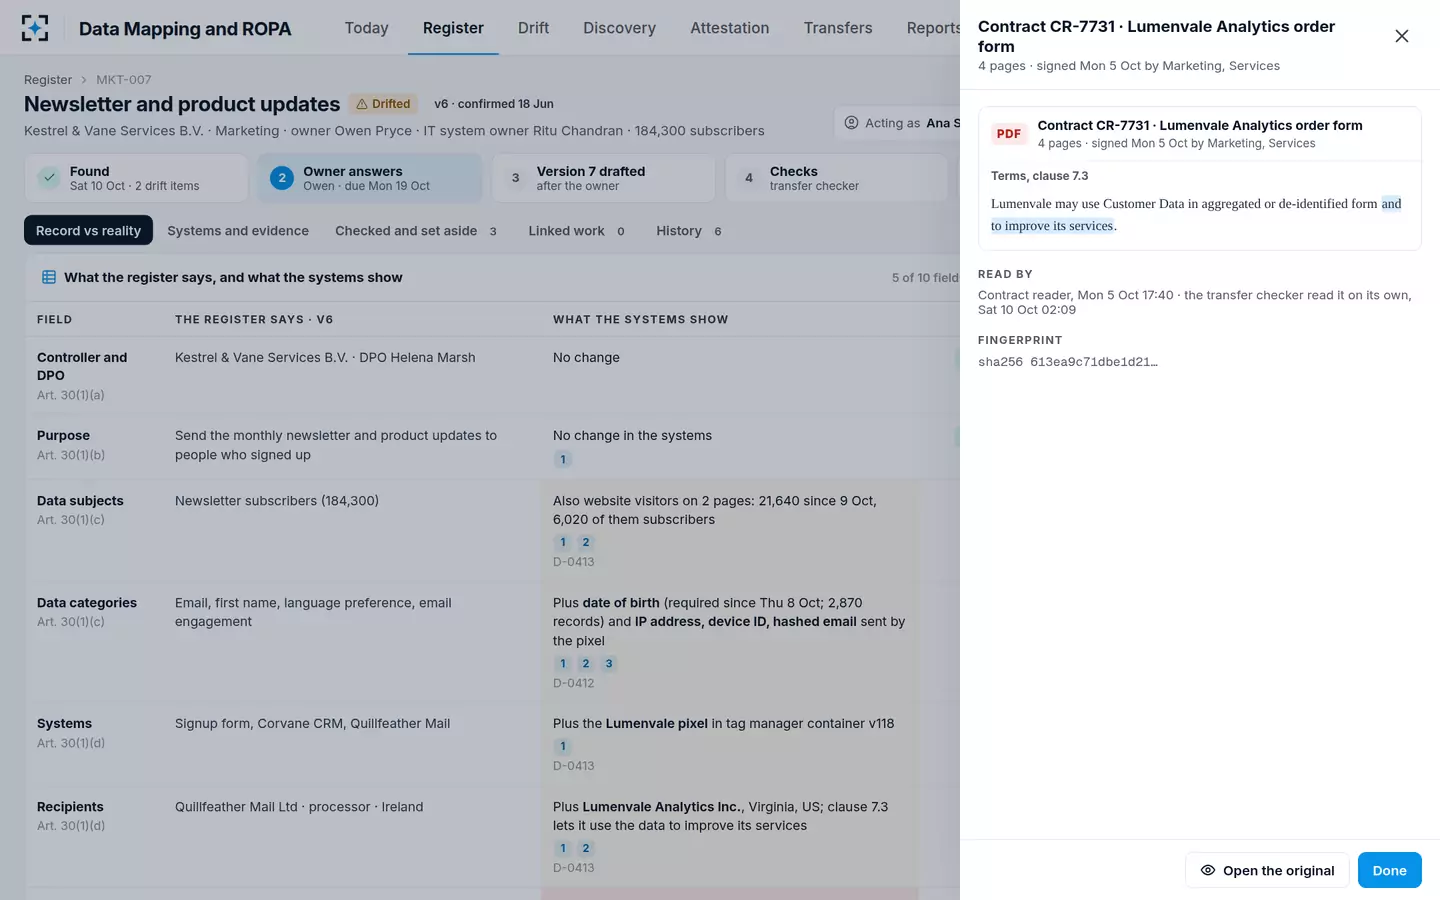Click evidence chip 1 in the Systems row
Screen dimensions: 1440x900
pyautogui.click(x=563, y=746)
